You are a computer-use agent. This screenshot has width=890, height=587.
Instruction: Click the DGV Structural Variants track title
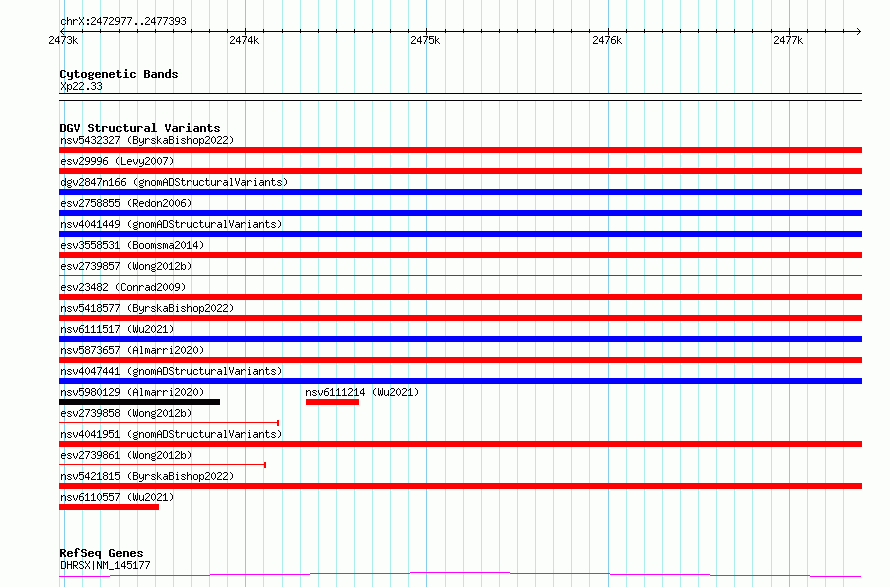point(140,128)
